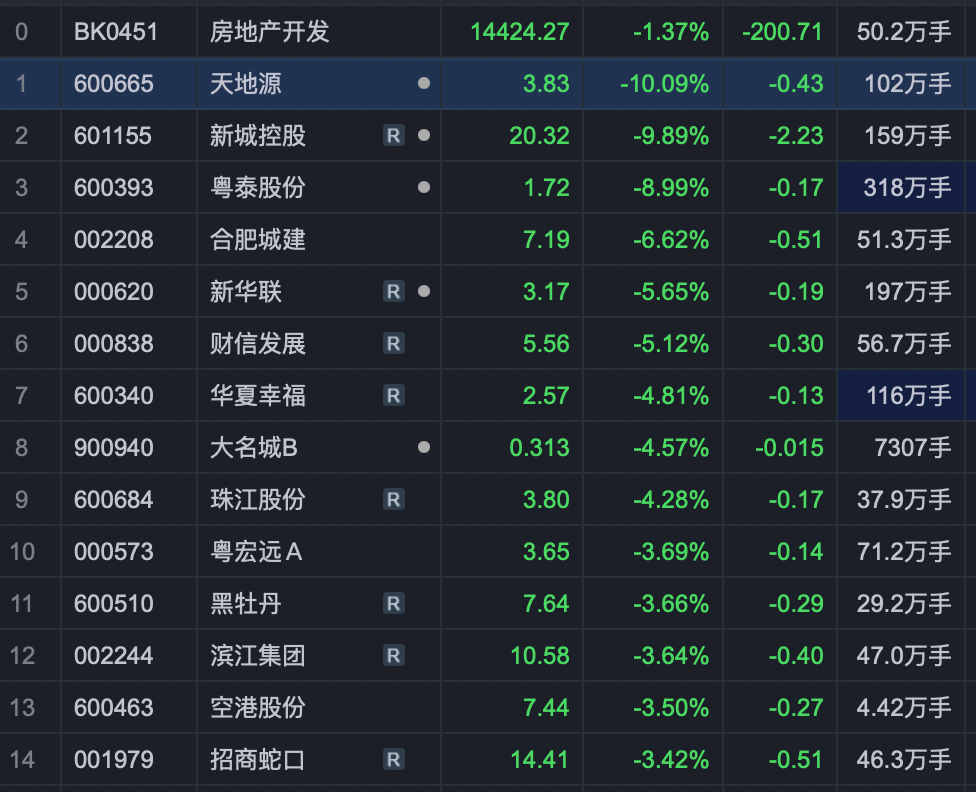Viewport: 976px width, 792px height.
Task: Open stock 华夏幸福
Action: click(x=258, y=395)
